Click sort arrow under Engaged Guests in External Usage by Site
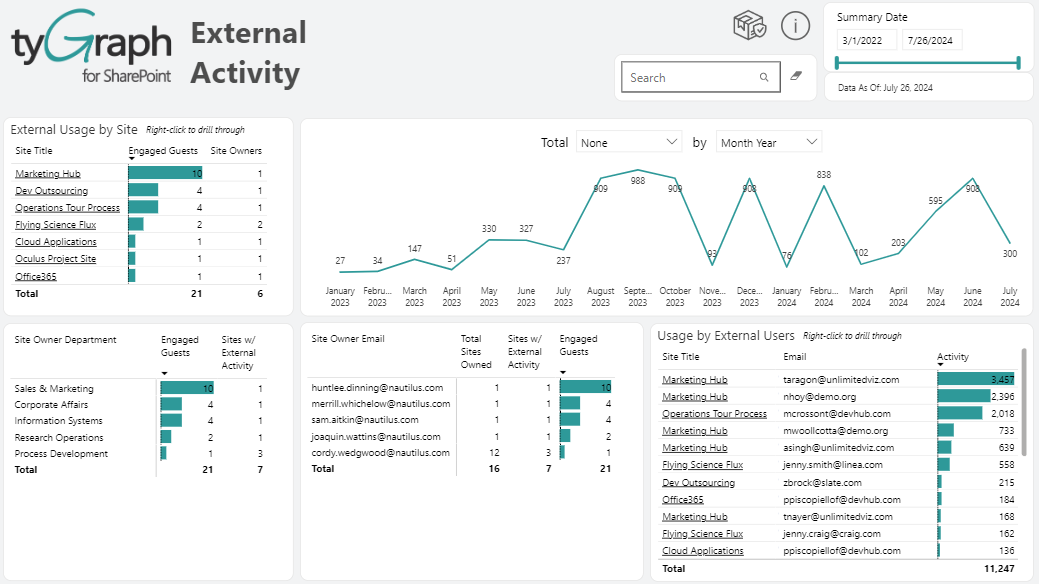Viewport: 1039px width, 584px height. (131, 159)
